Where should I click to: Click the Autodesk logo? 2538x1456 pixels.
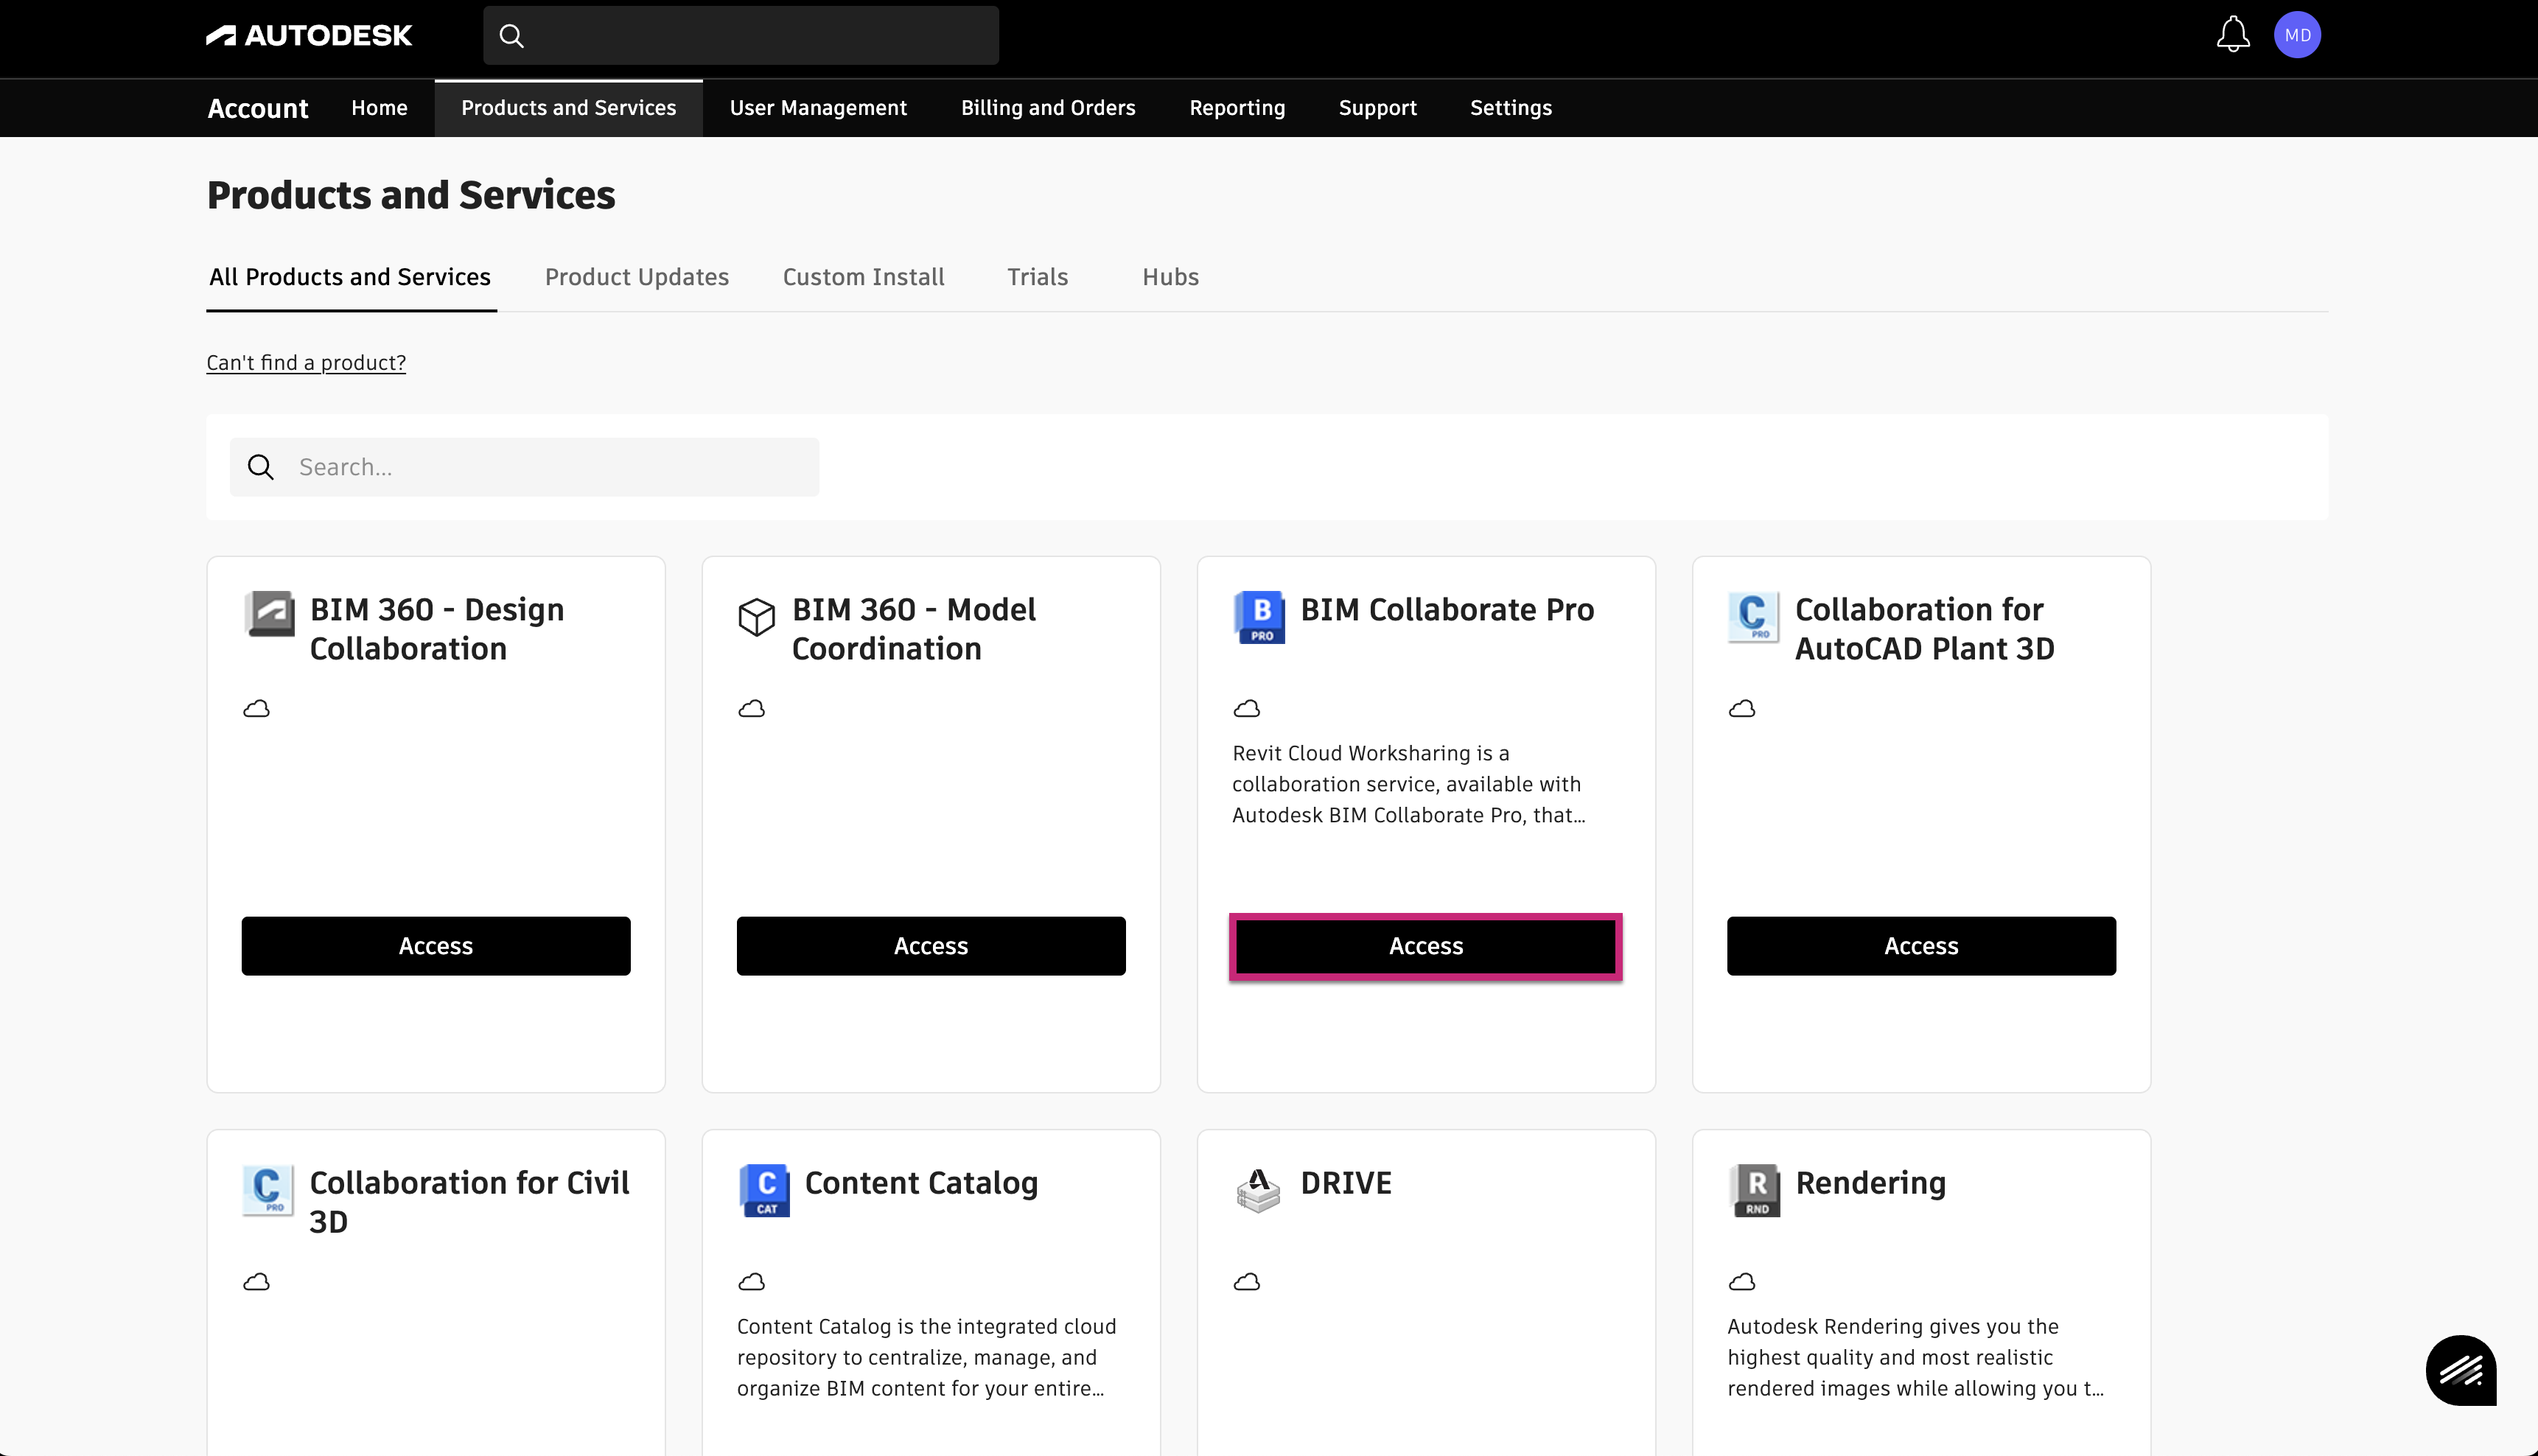click(x=309, y=34)
